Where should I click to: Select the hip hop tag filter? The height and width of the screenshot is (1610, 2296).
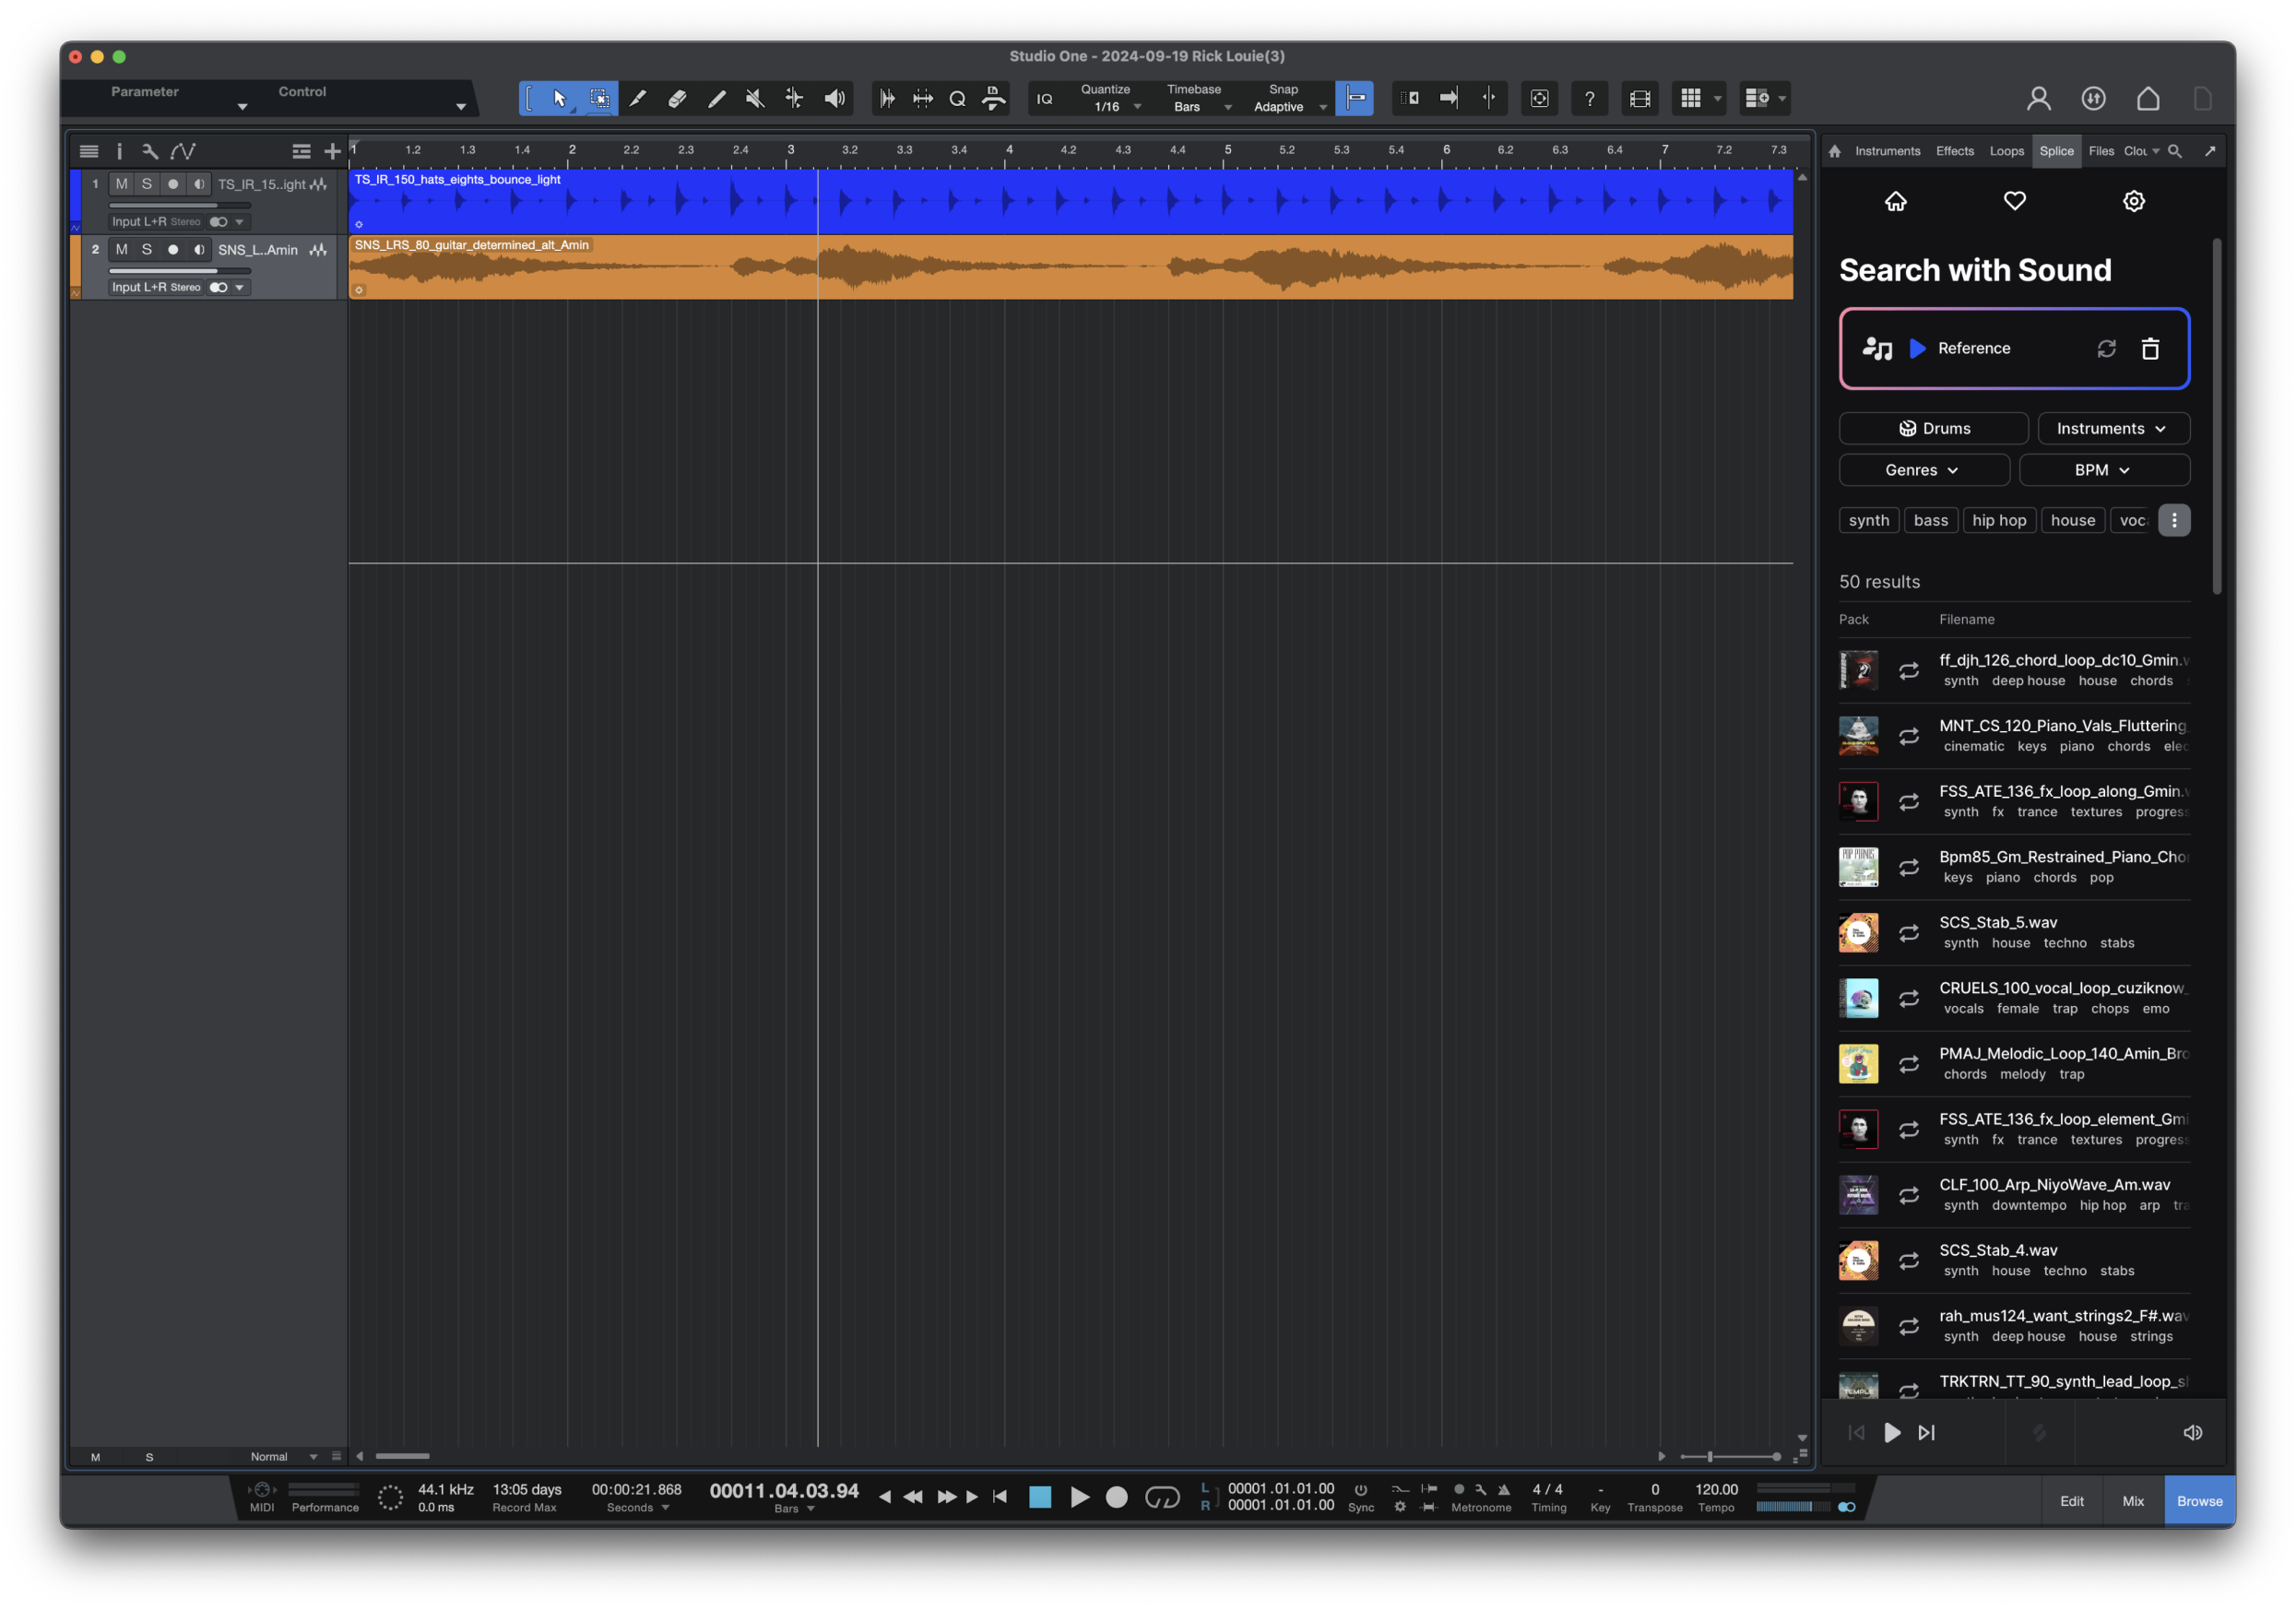tap(1999, 520)
